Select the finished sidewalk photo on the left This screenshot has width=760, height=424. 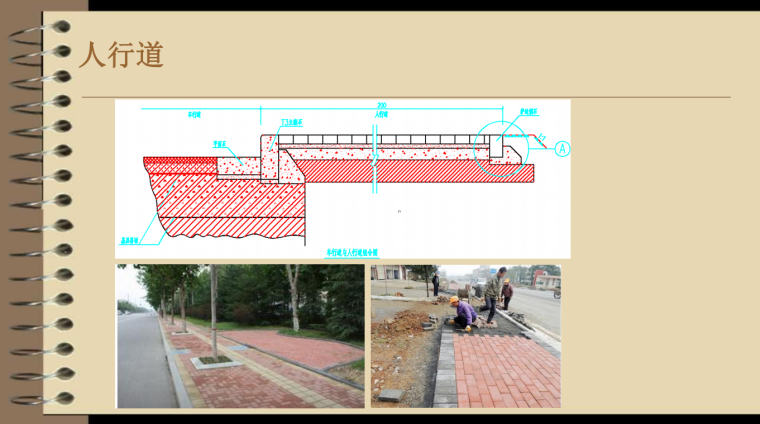tap(240, 336)
